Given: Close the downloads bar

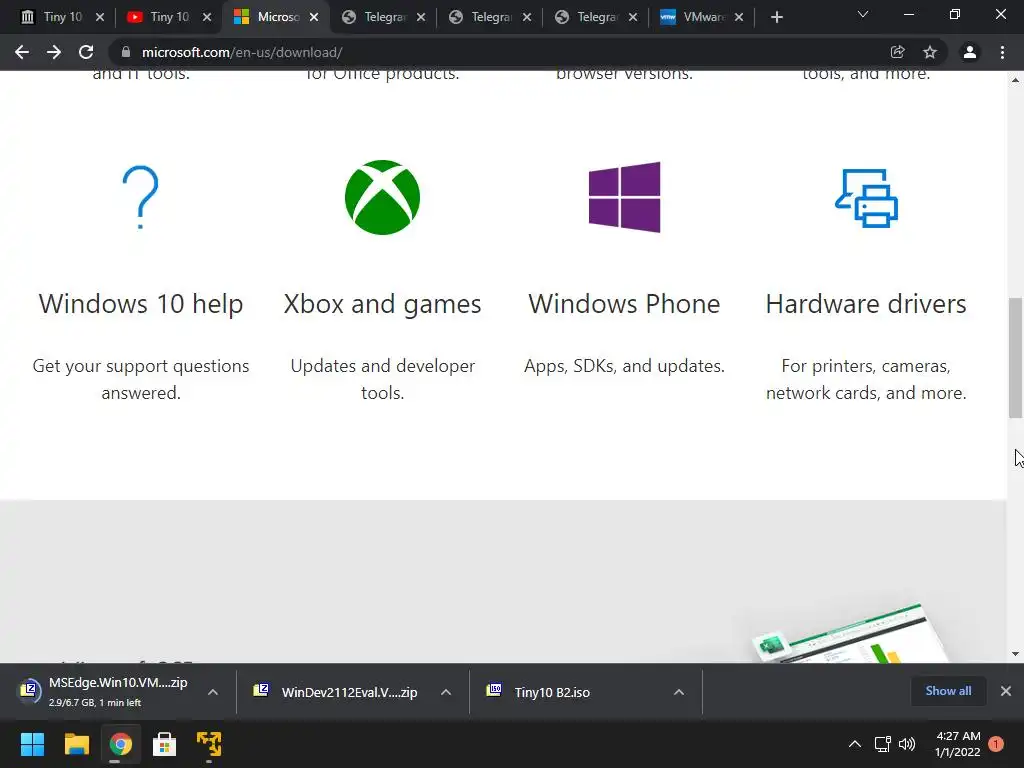Looking at the screenshot, I should (1006, 691).
